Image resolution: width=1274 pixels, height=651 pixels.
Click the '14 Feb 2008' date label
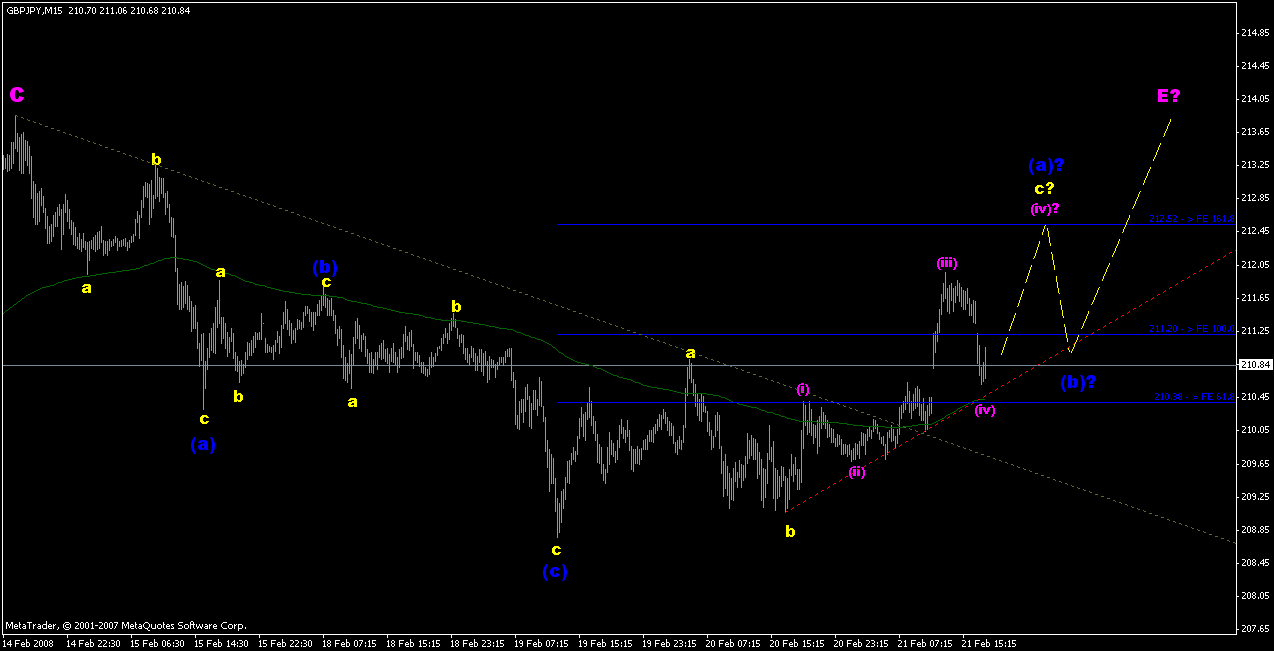pos(26,644)
